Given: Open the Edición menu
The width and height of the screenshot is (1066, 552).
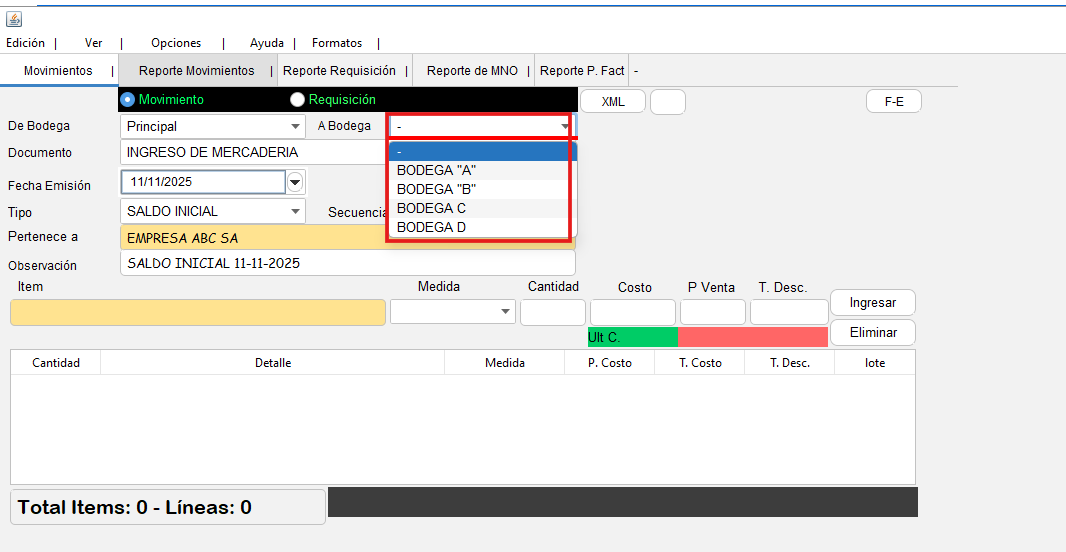Looking at the screenshot, I should (26, 43).
